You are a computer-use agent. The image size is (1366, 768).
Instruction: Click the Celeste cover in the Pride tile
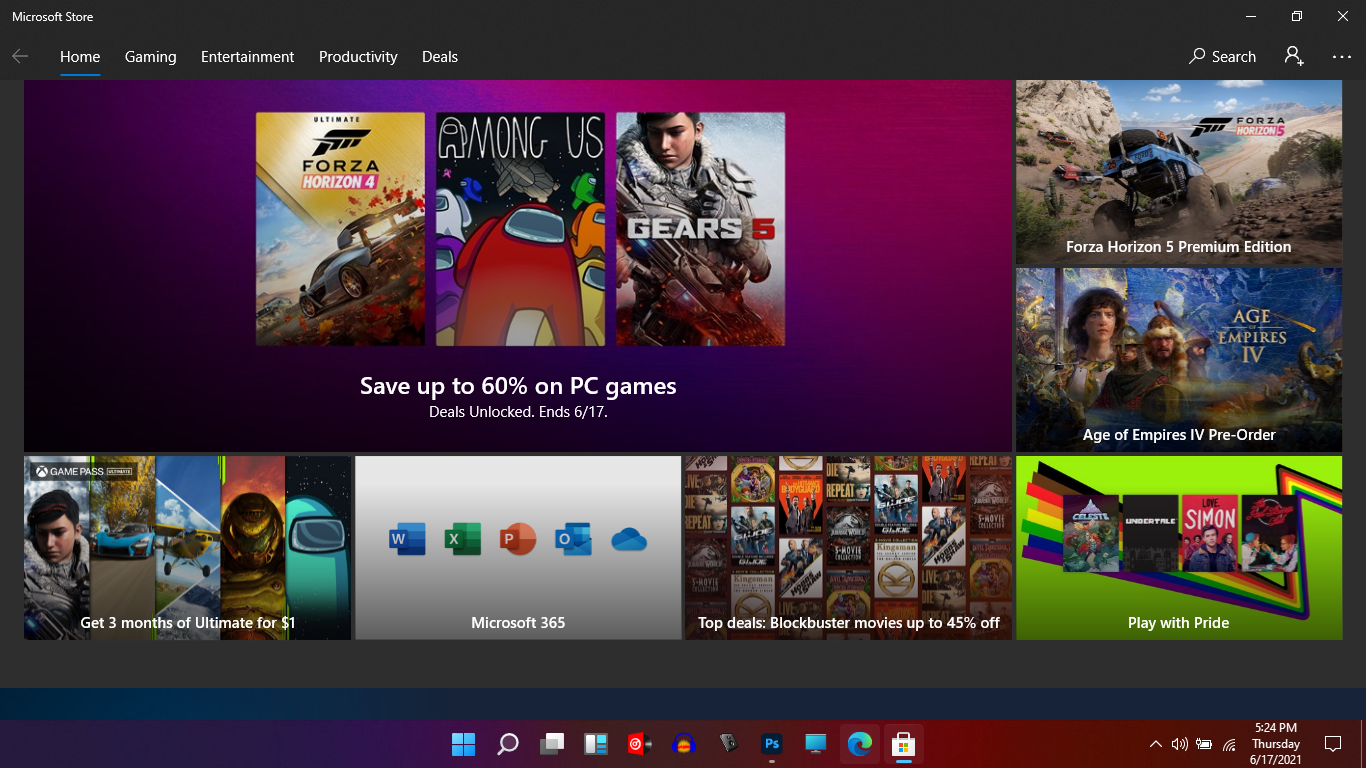coord(1091,533)
